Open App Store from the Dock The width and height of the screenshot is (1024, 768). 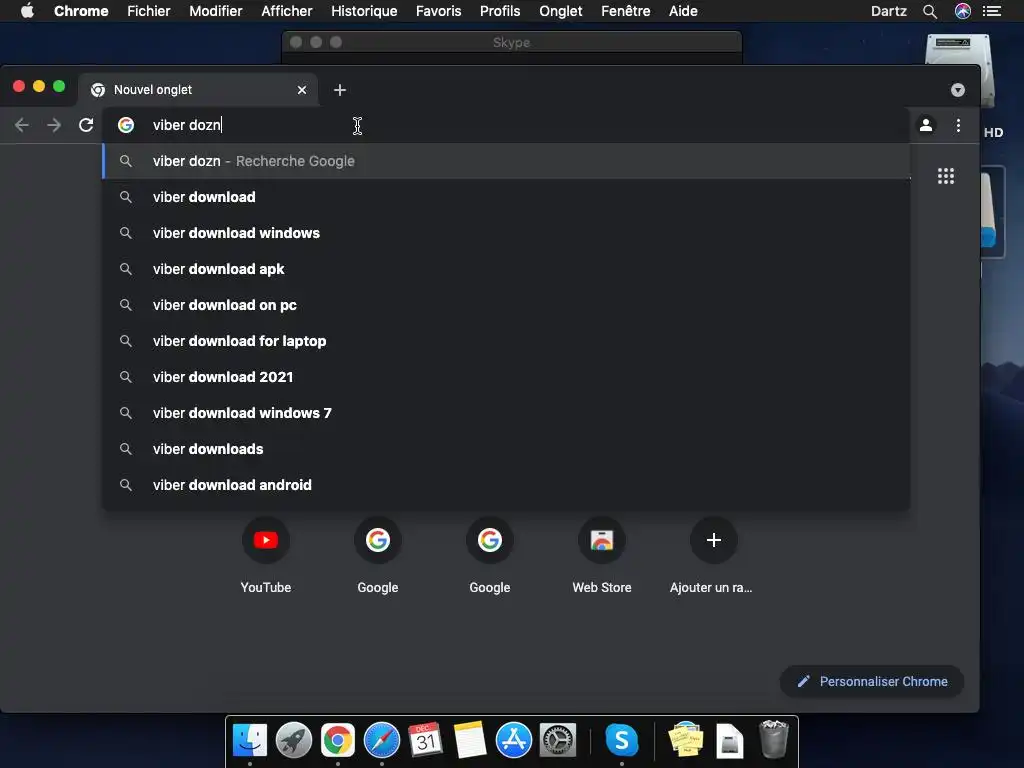tap(514, 741)
